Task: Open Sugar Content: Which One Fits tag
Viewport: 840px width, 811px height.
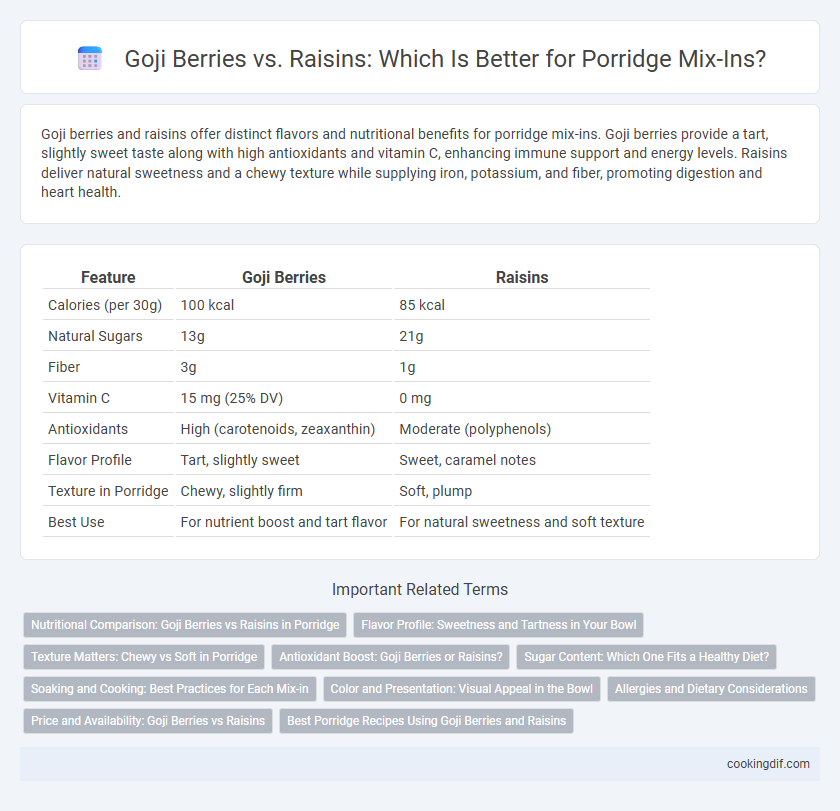Action: click(646, 657)
